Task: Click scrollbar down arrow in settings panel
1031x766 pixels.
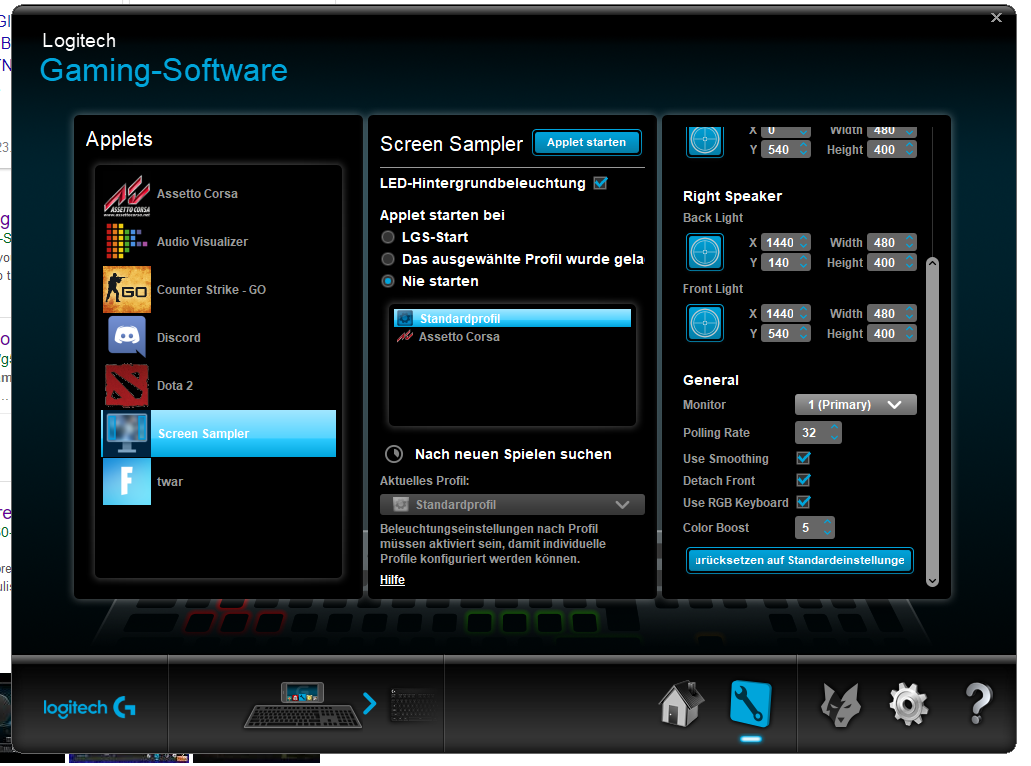Action: pyautogui.click(x=932, y=581)
